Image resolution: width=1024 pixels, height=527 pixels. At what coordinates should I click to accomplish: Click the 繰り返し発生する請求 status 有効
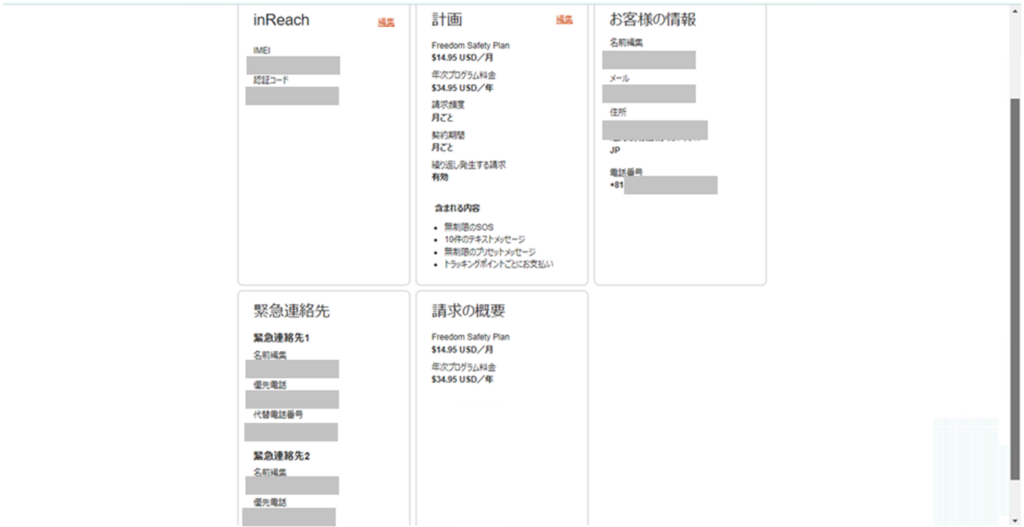[440, 177]
